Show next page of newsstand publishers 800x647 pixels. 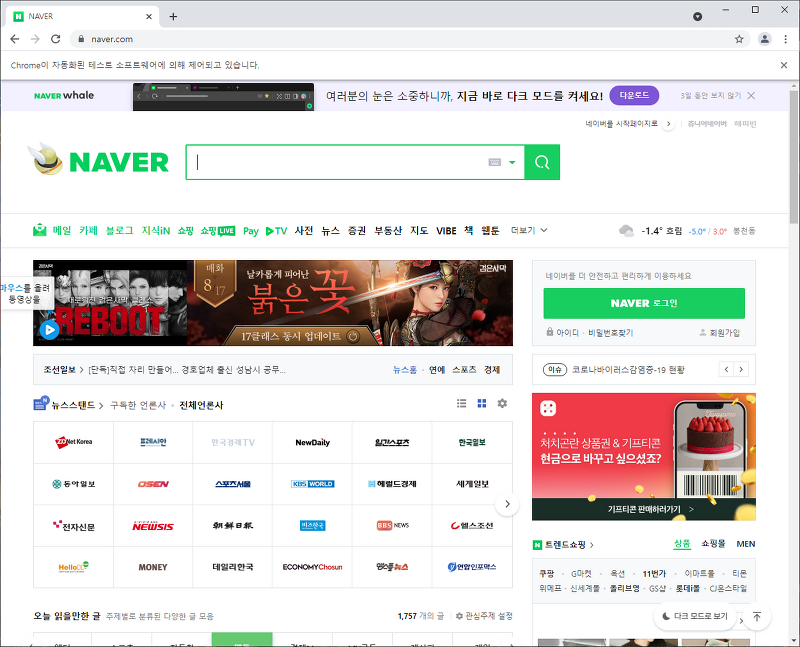point(507,504)
